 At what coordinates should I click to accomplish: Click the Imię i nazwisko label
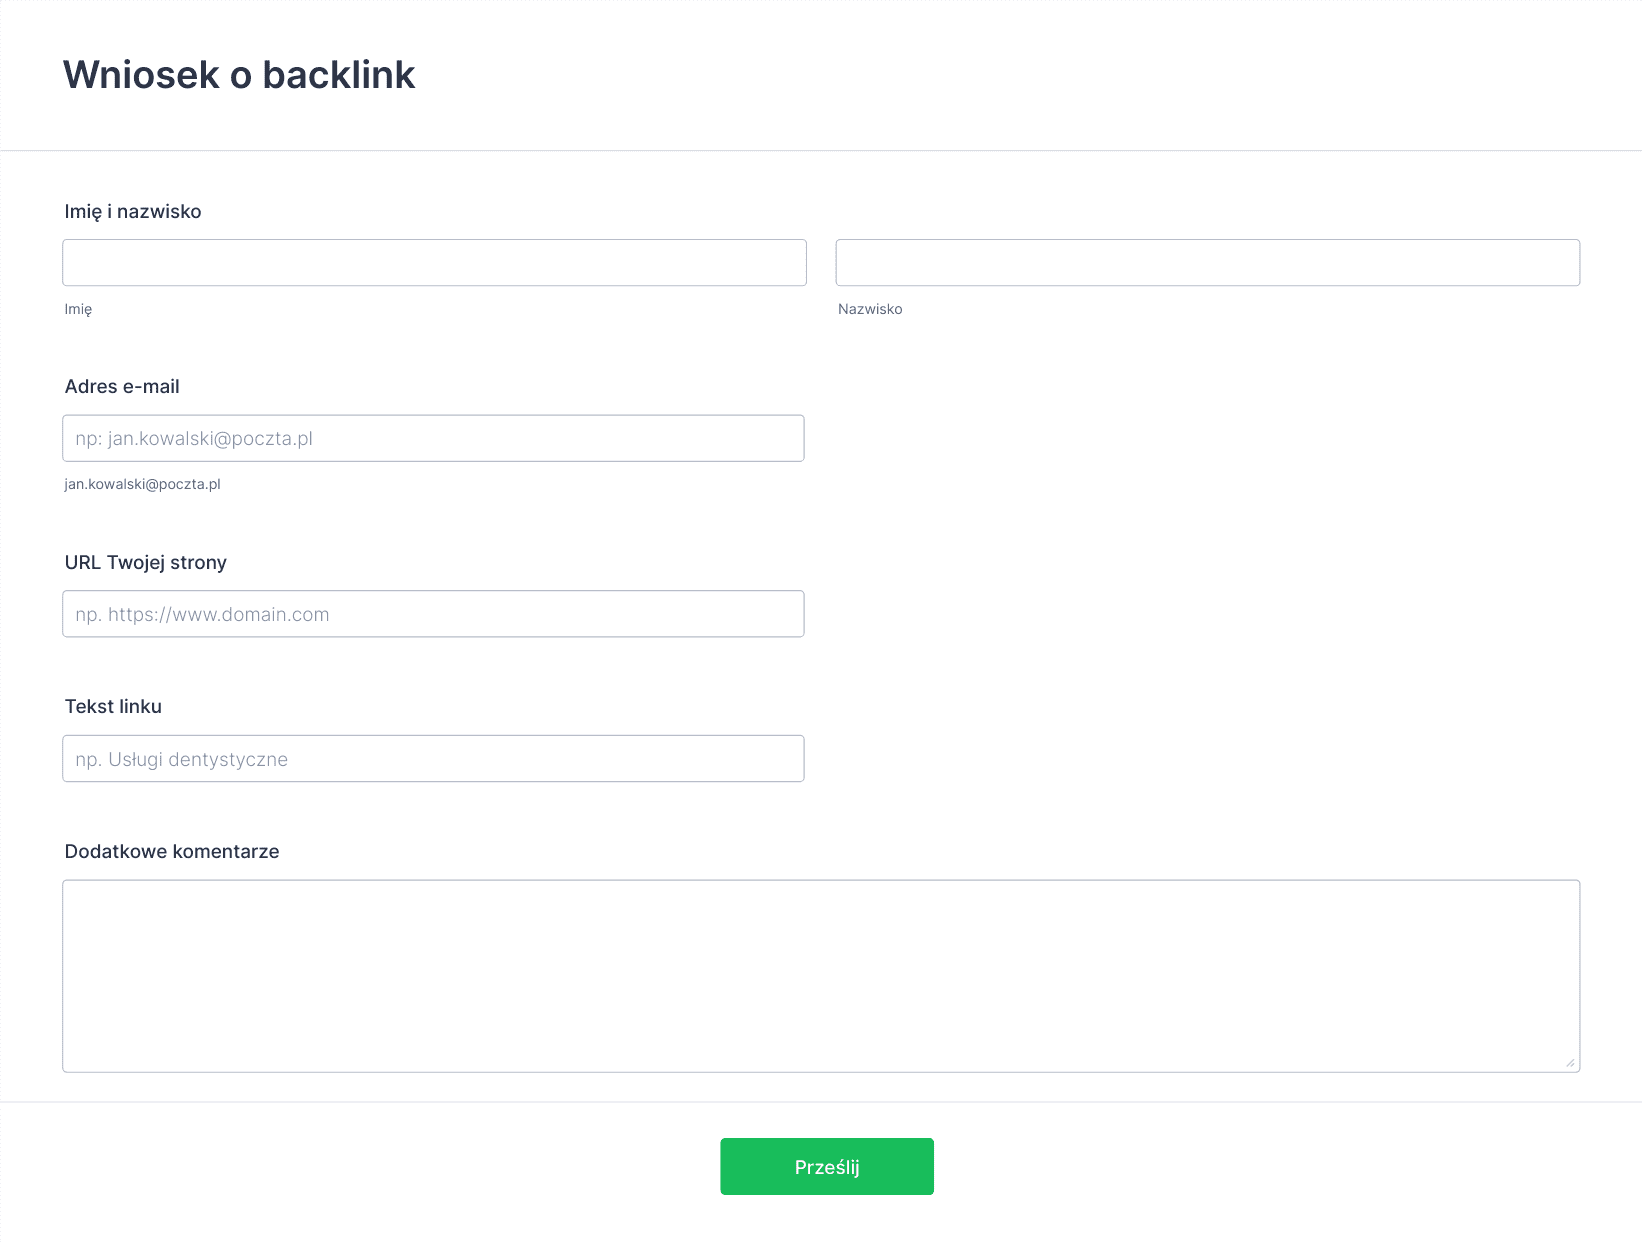point(133,211)
